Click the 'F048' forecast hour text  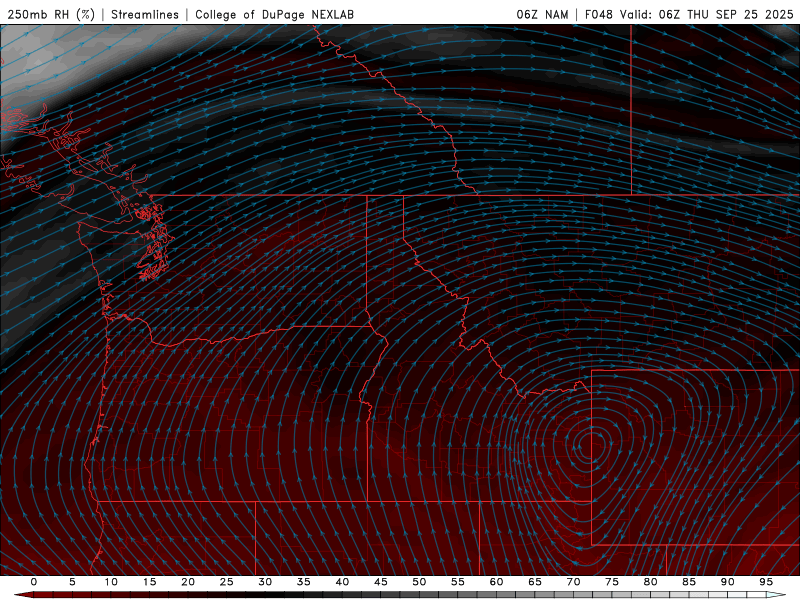click(x=598, y=15)
